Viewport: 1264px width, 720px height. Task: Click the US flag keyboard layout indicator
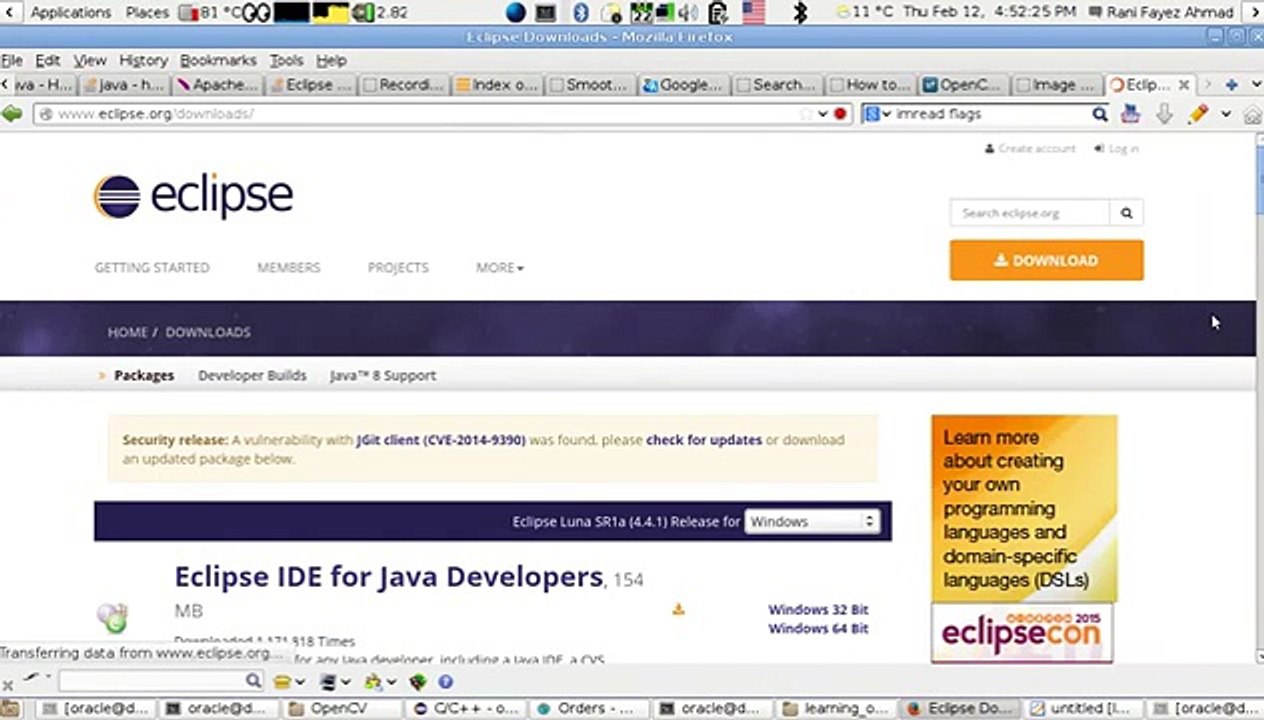[x=753, y=12]
